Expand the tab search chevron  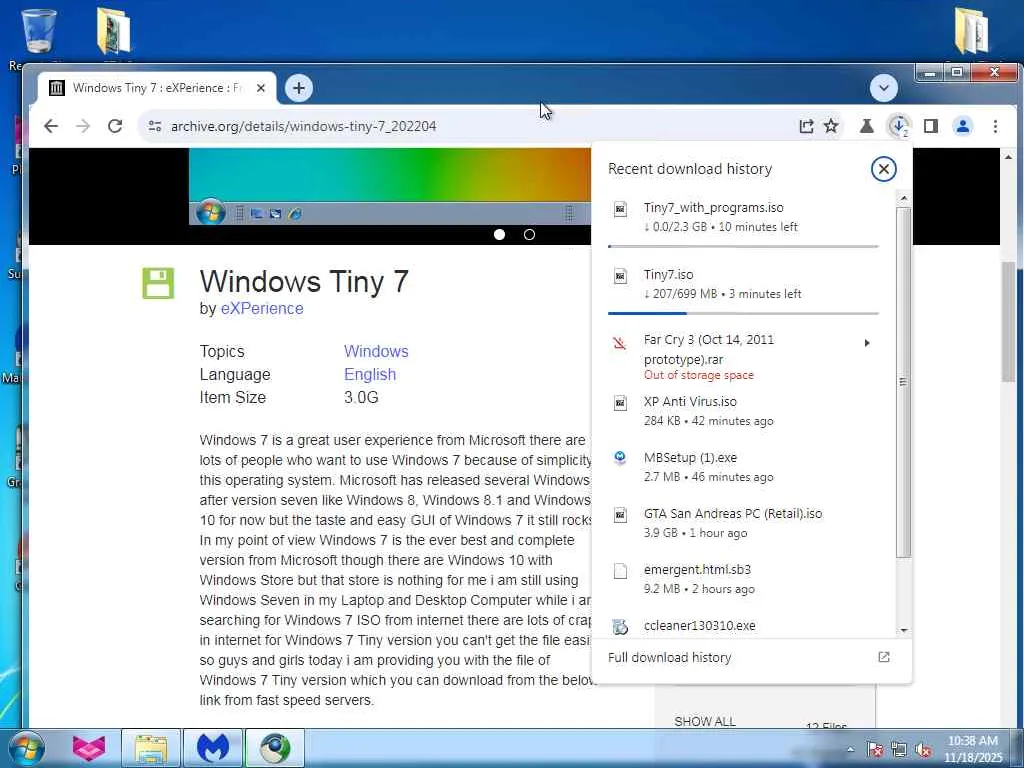click(884, 88)
